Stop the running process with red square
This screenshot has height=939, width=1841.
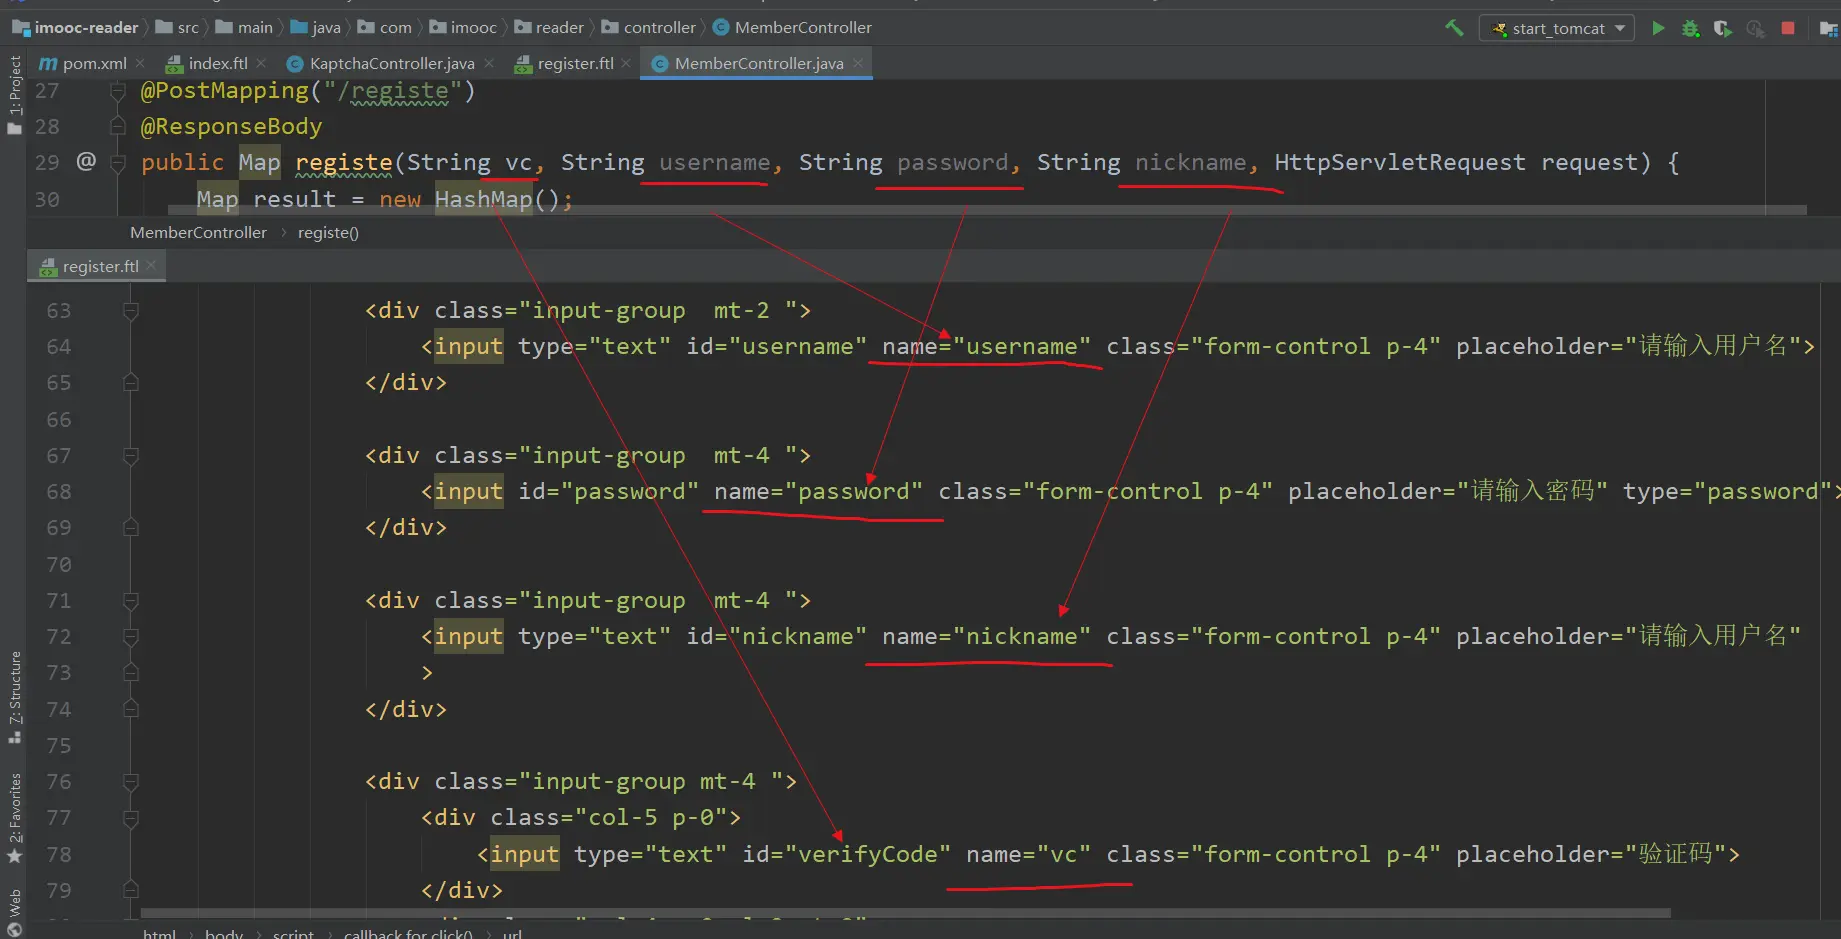1788,28
